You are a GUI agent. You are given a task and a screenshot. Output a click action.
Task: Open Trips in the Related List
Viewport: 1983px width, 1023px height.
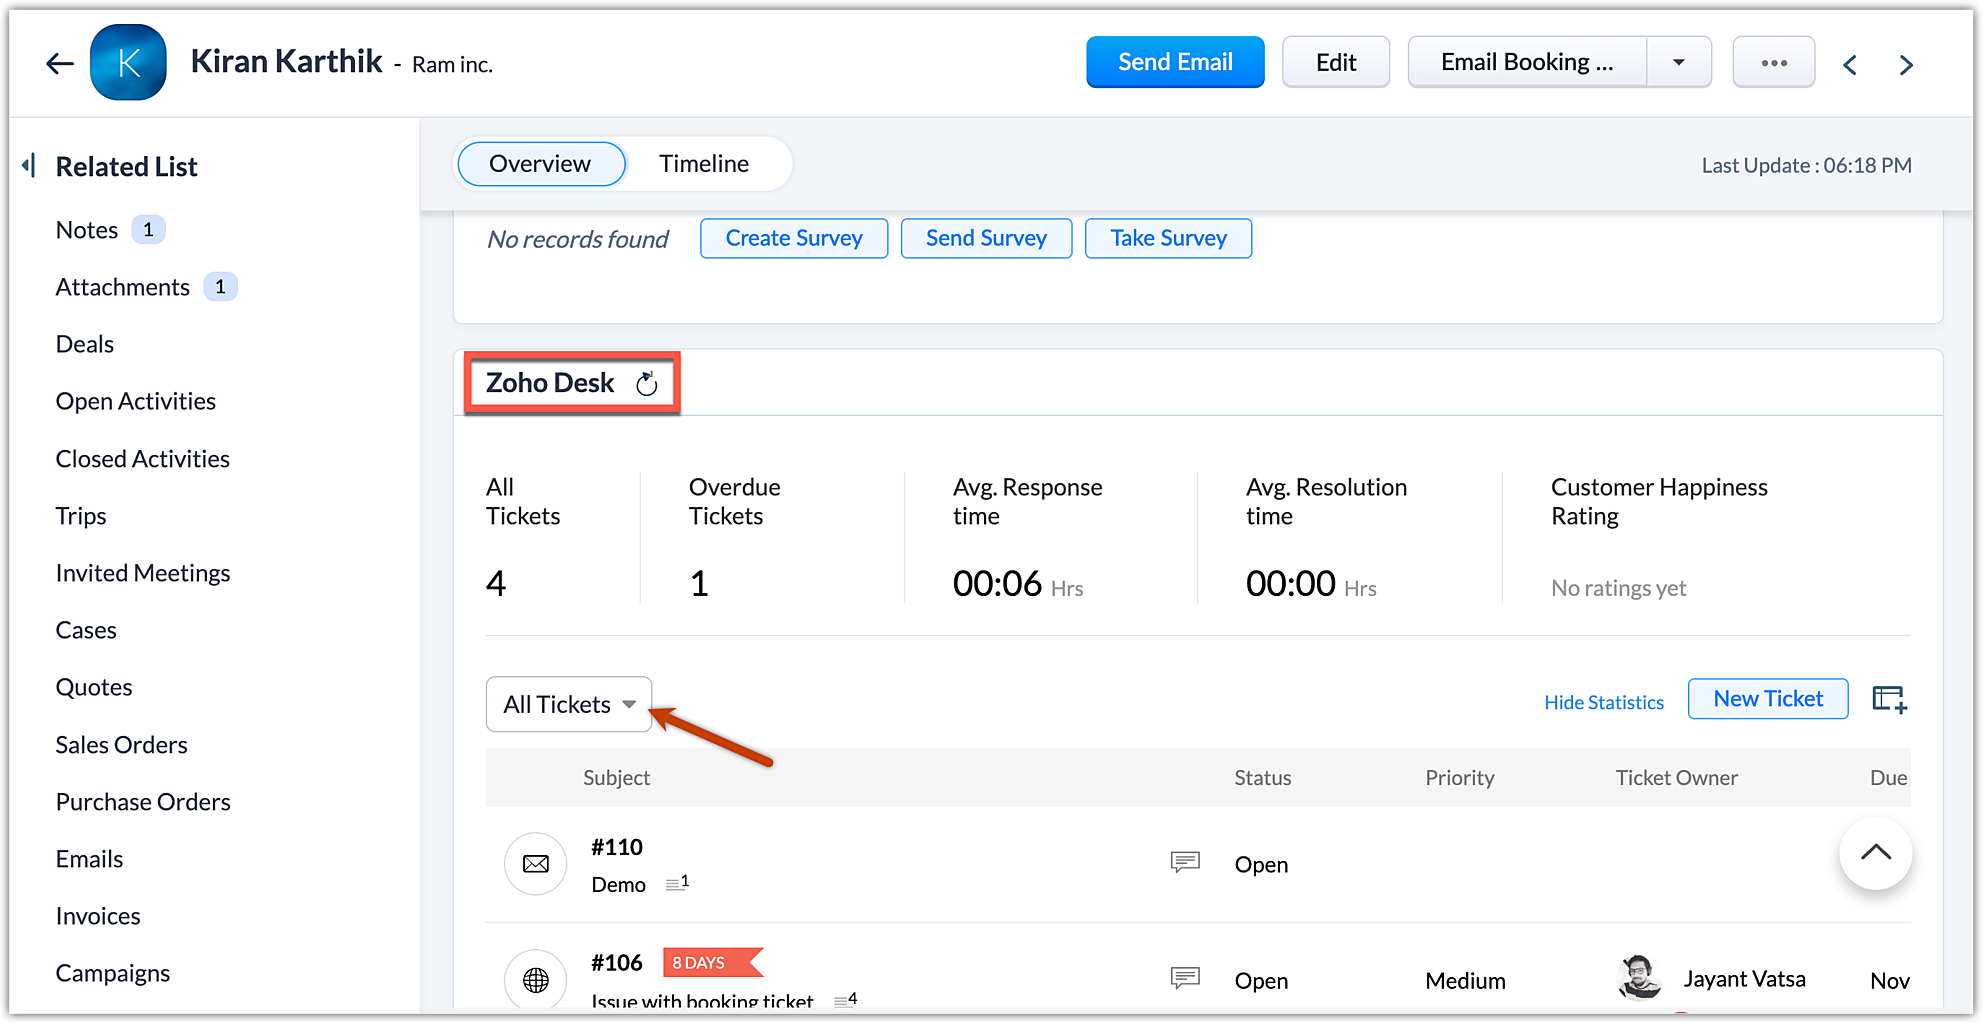[x=81, y=516]
